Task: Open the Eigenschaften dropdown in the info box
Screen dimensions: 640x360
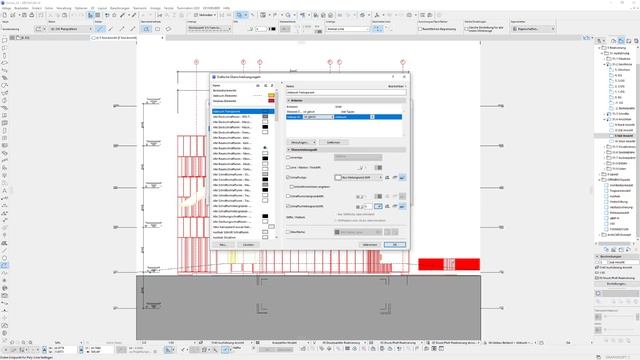Action: click(533, 29)
